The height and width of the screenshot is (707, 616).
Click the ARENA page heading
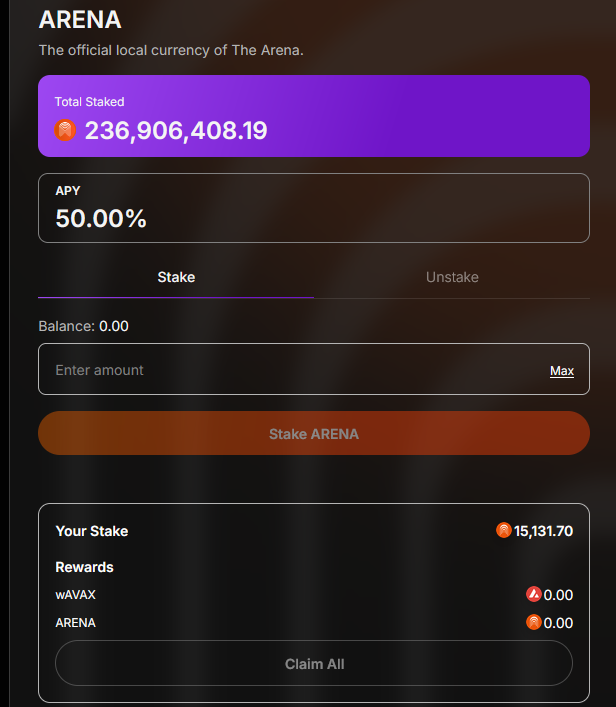[80, 20]
